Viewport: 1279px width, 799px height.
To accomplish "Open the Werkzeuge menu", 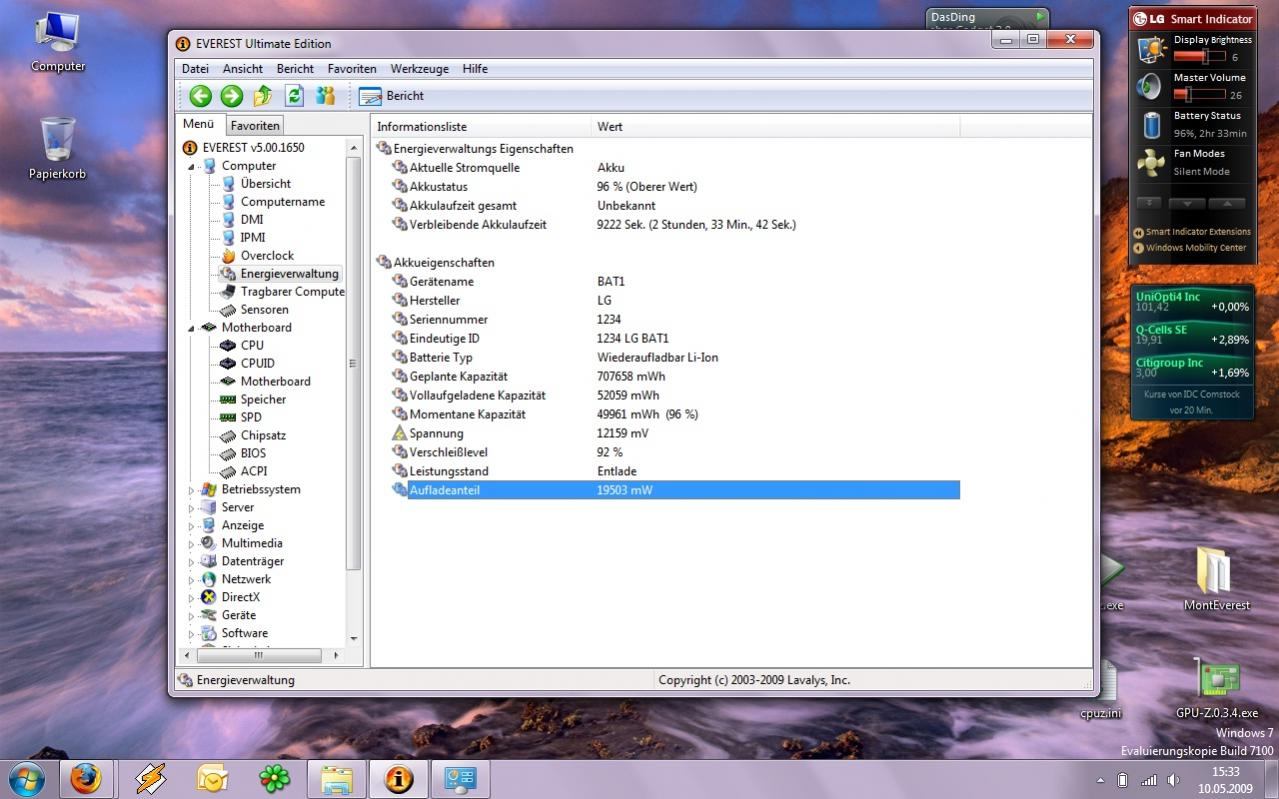I will (x=419, y=69).
